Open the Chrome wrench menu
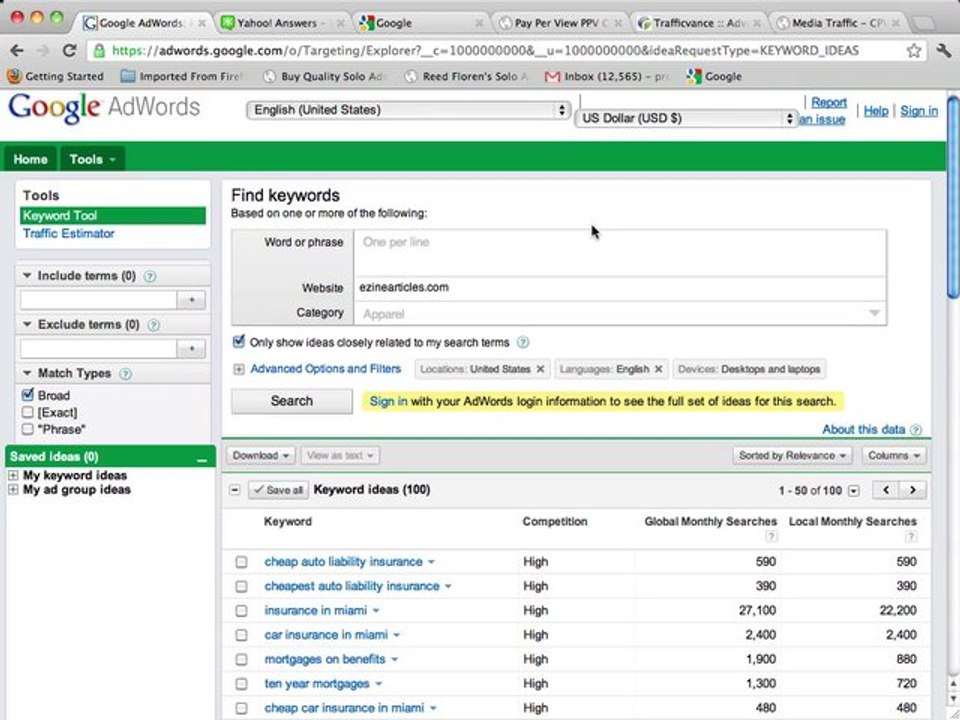Screen dimensions: 960x720 (x=943, y=51)
